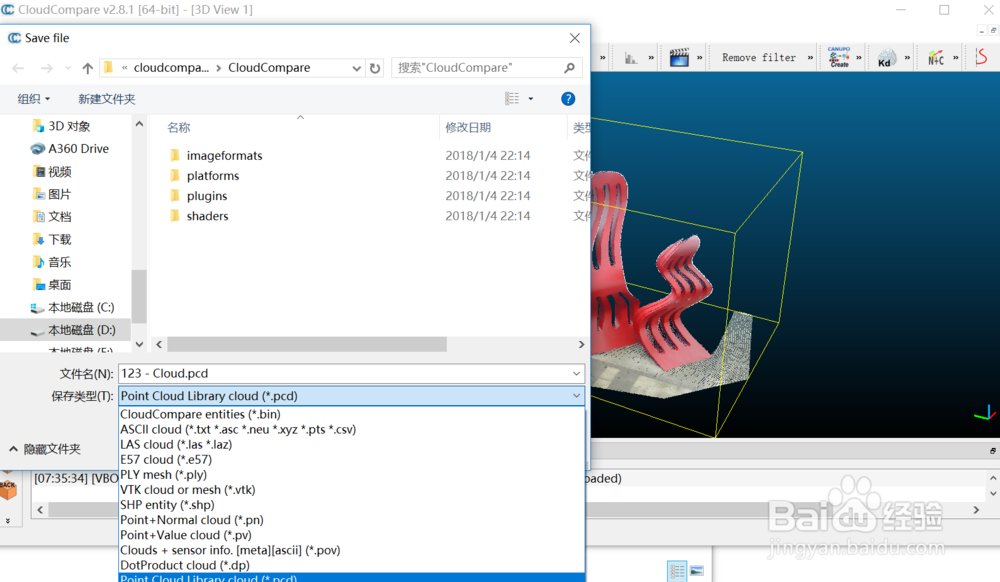Screen dimensions: 1000x582
Task: Expand the address path history dropdown
Action: click(x=356, y=68)
